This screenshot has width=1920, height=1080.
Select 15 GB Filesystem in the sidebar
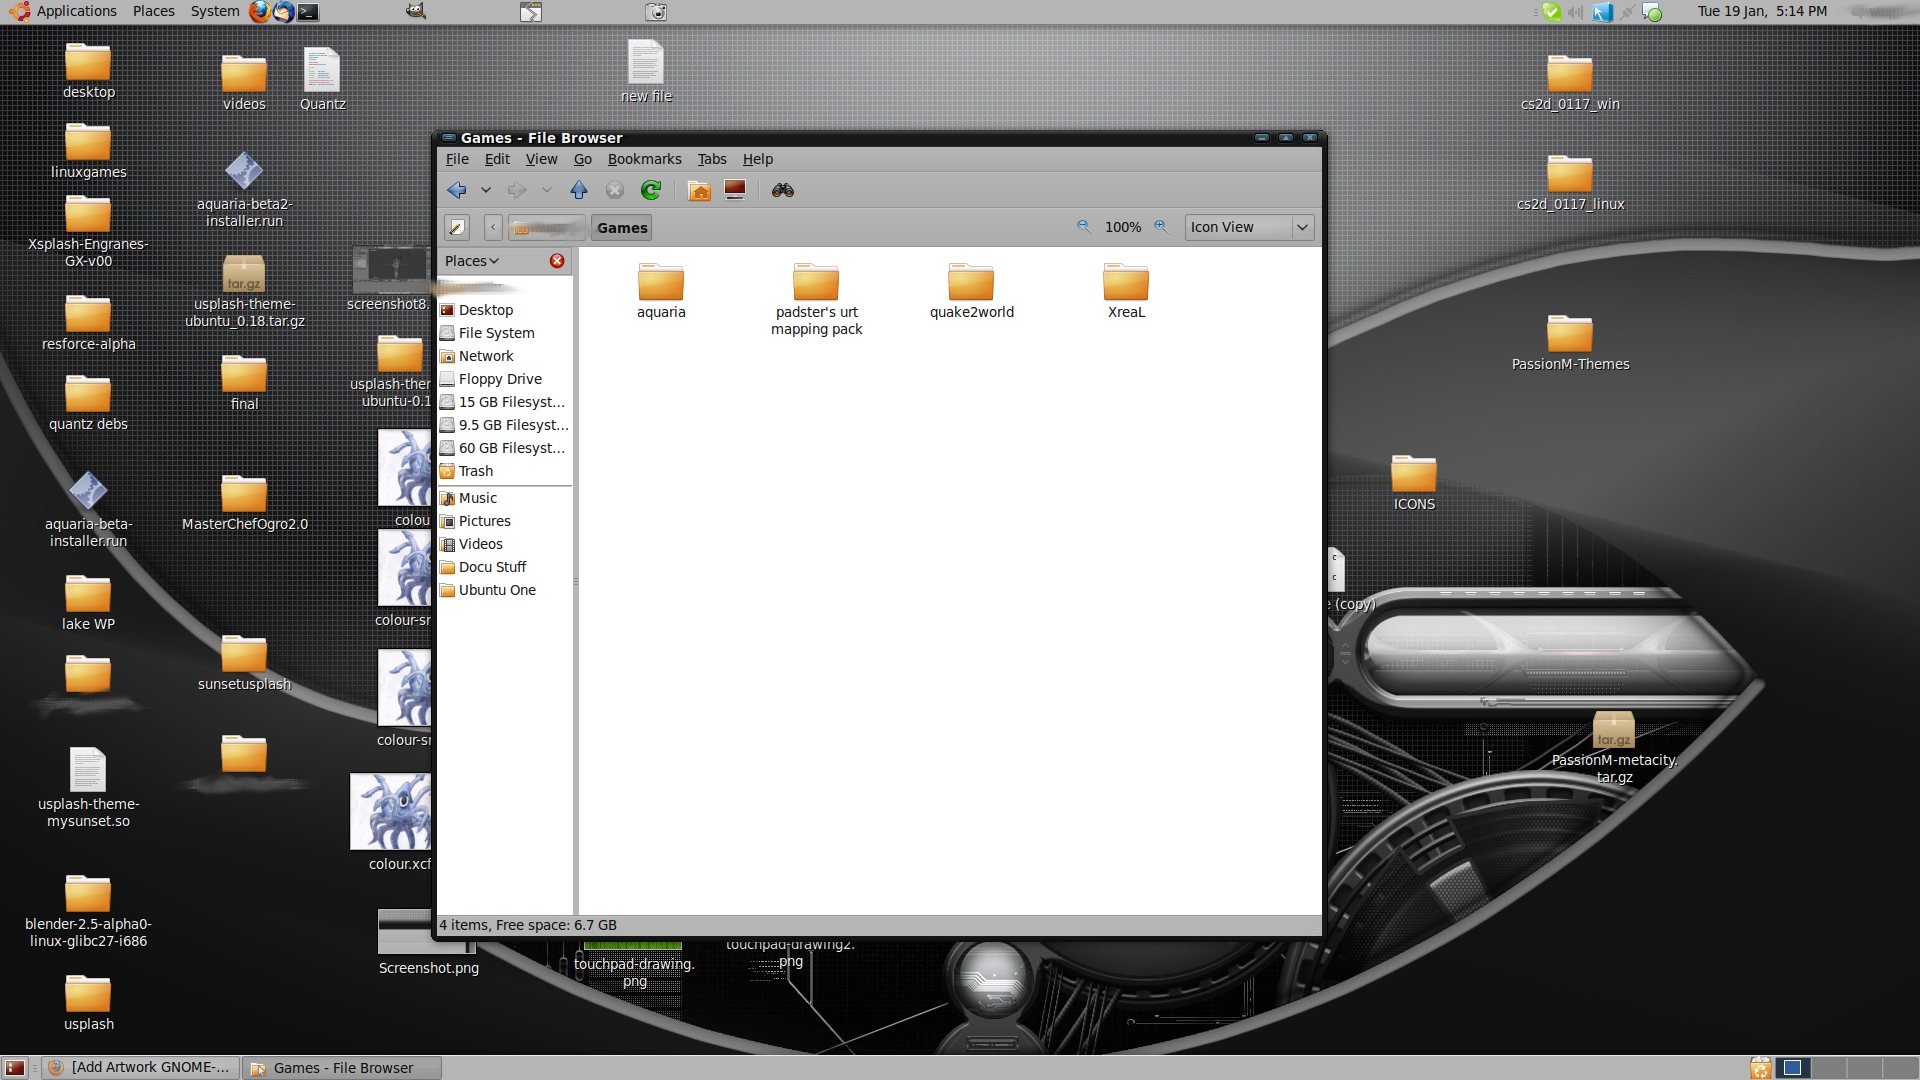[x=505, y=402]
